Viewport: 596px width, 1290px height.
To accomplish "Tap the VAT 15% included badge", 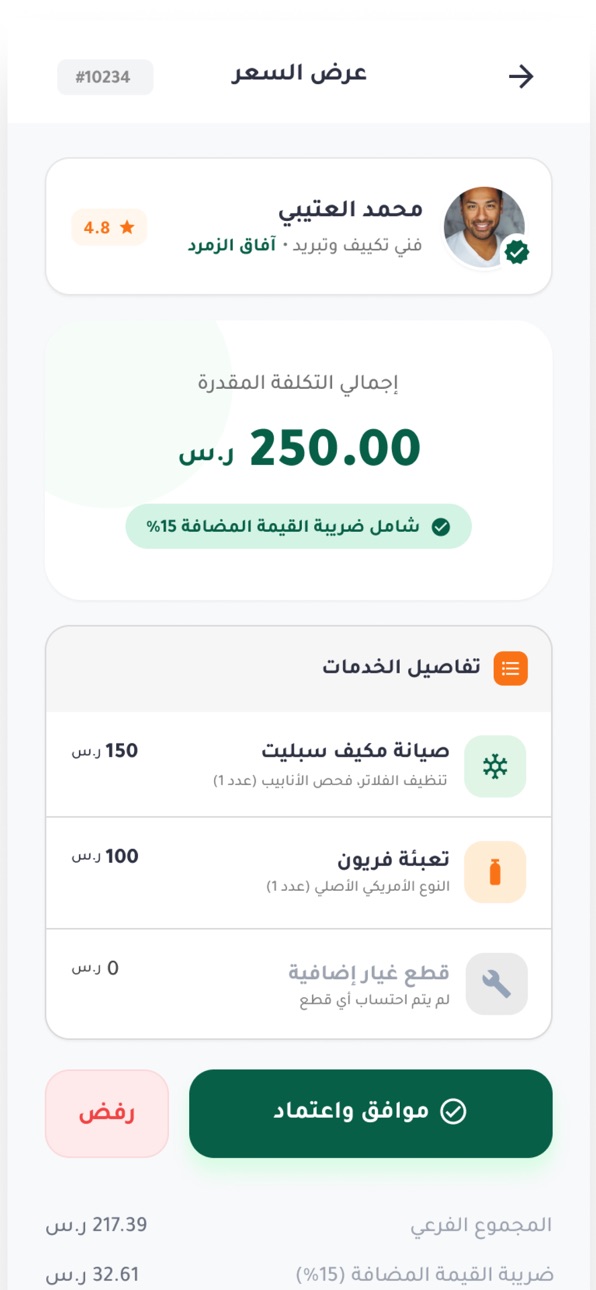I will 298,526.
